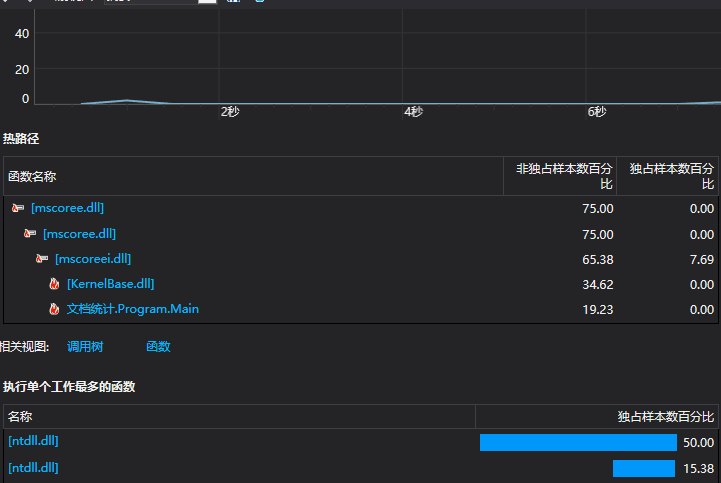Sort by the 函数名称 column header
Viewport: 721px width, 483px height.
click(x=32, y=176)
